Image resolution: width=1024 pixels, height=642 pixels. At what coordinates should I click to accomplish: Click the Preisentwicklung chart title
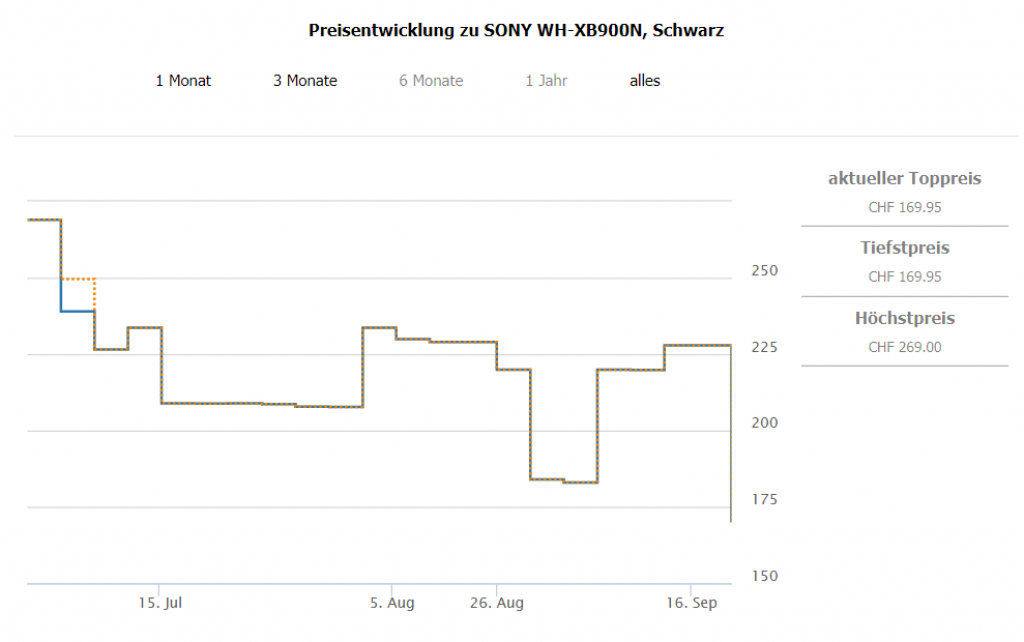coord(516,31)
